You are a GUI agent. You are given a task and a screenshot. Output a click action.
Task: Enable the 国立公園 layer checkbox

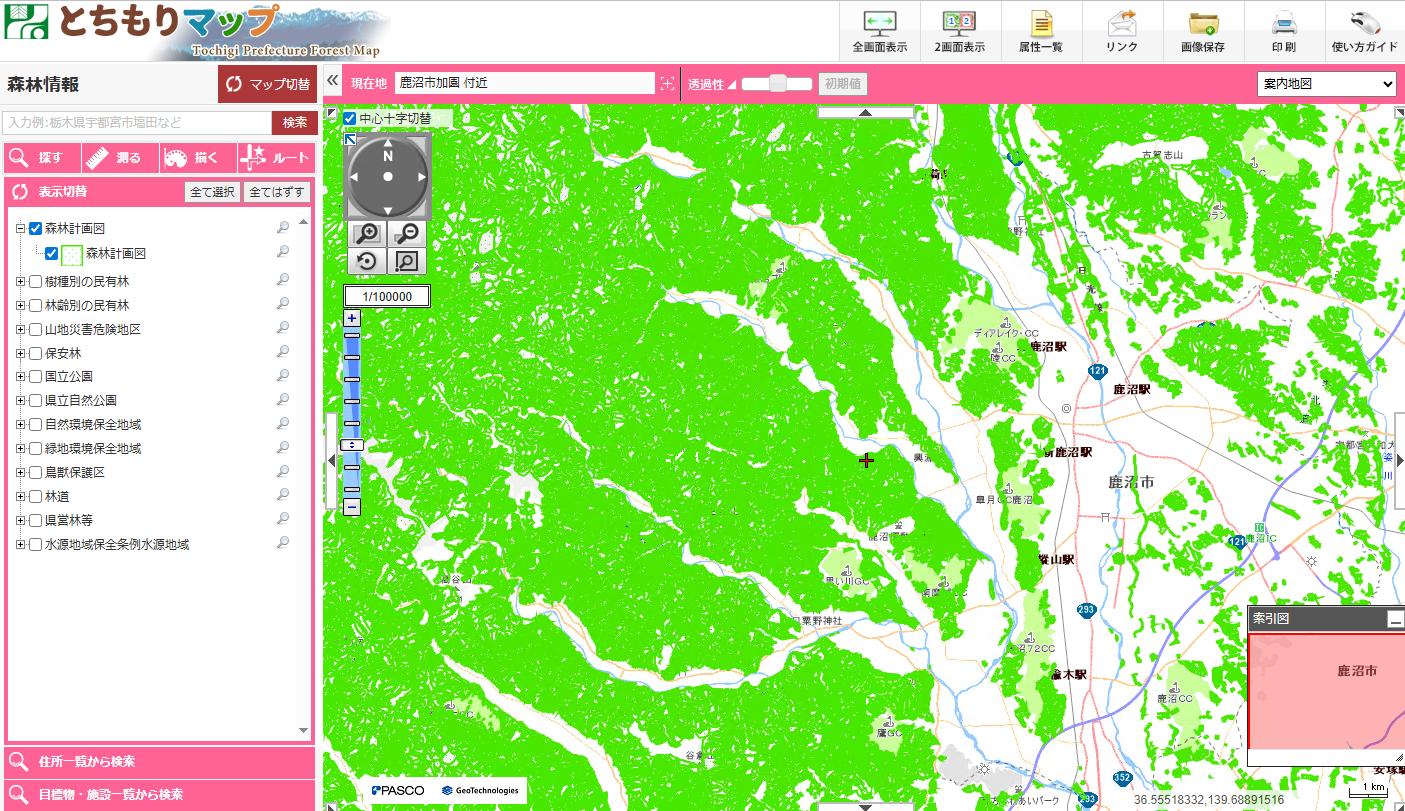(36, 377)
